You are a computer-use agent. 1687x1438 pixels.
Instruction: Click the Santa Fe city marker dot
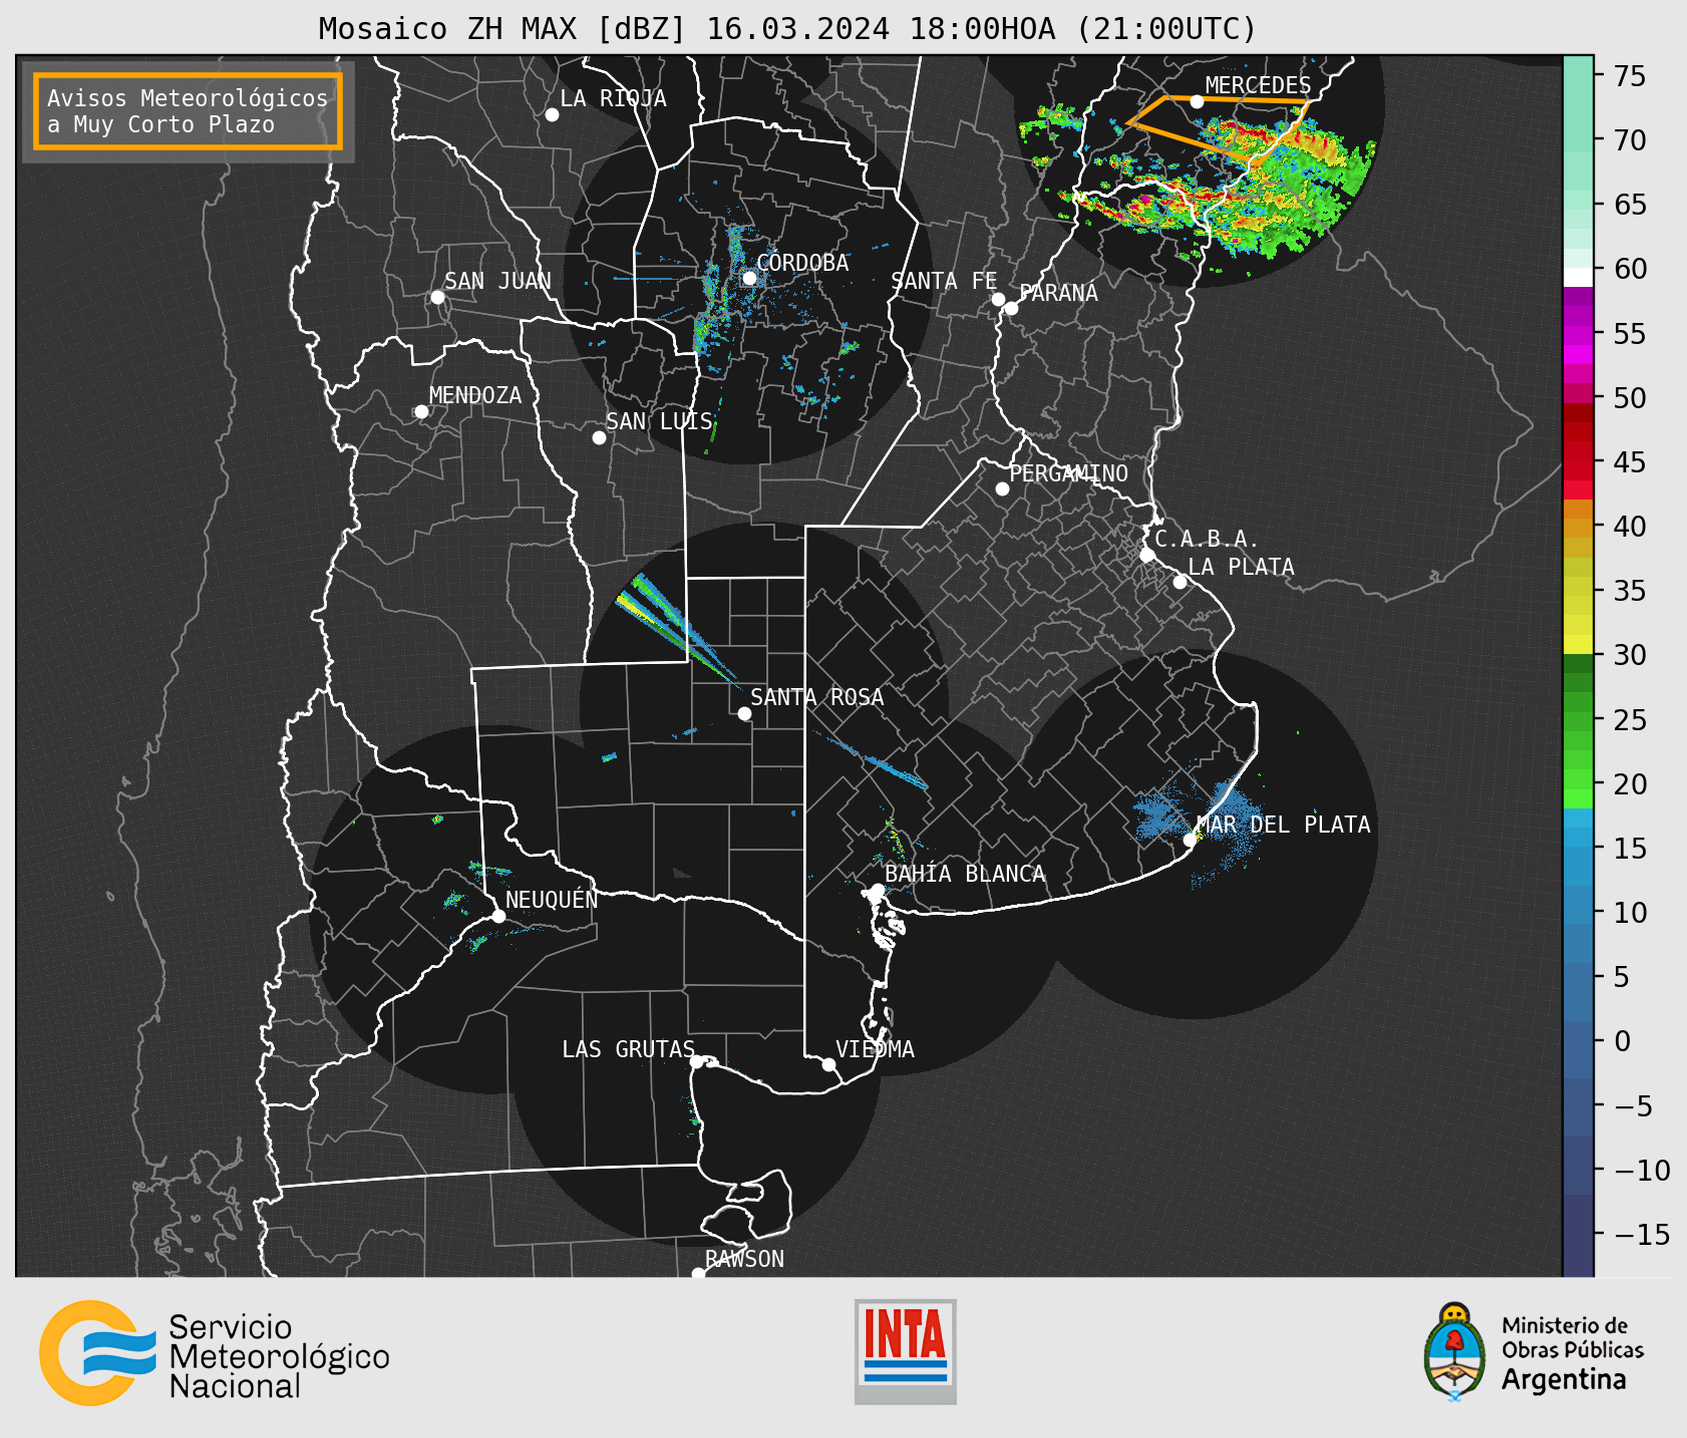998,299
